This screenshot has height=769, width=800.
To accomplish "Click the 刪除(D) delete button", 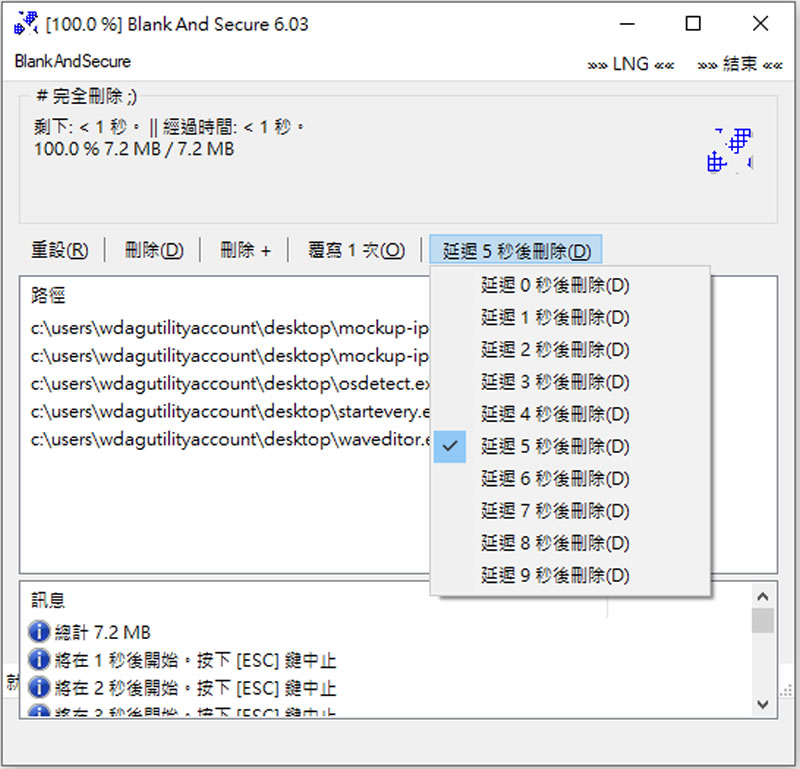I will (x=154, y=250).
